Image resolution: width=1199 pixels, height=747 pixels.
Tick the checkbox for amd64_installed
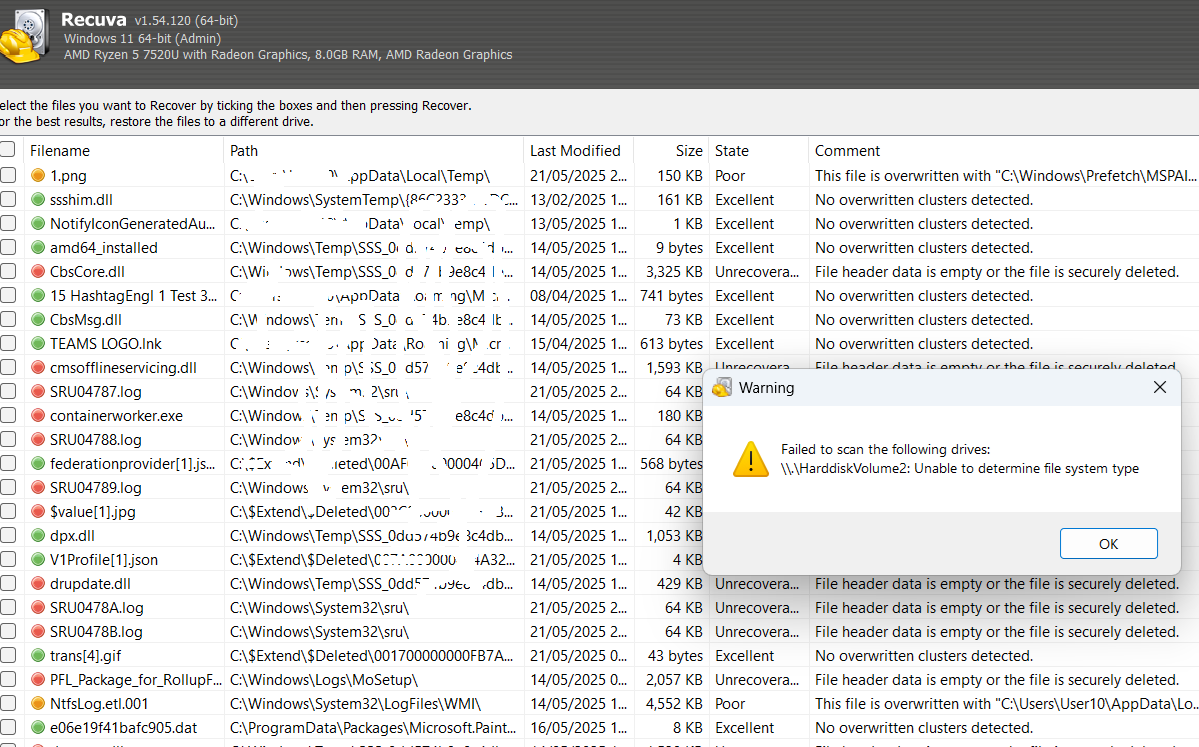[8, 247]
